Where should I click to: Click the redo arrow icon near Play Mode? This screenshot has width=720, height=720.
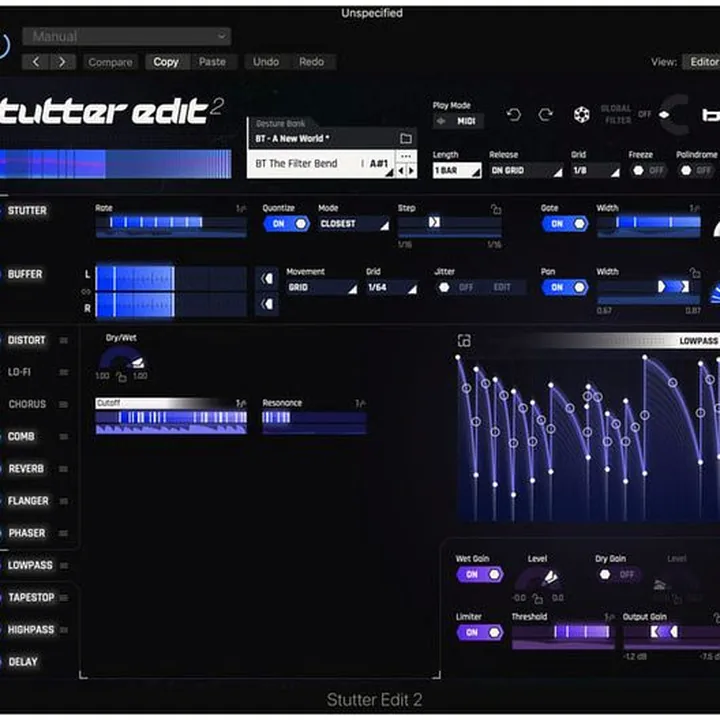pos(546,114)
